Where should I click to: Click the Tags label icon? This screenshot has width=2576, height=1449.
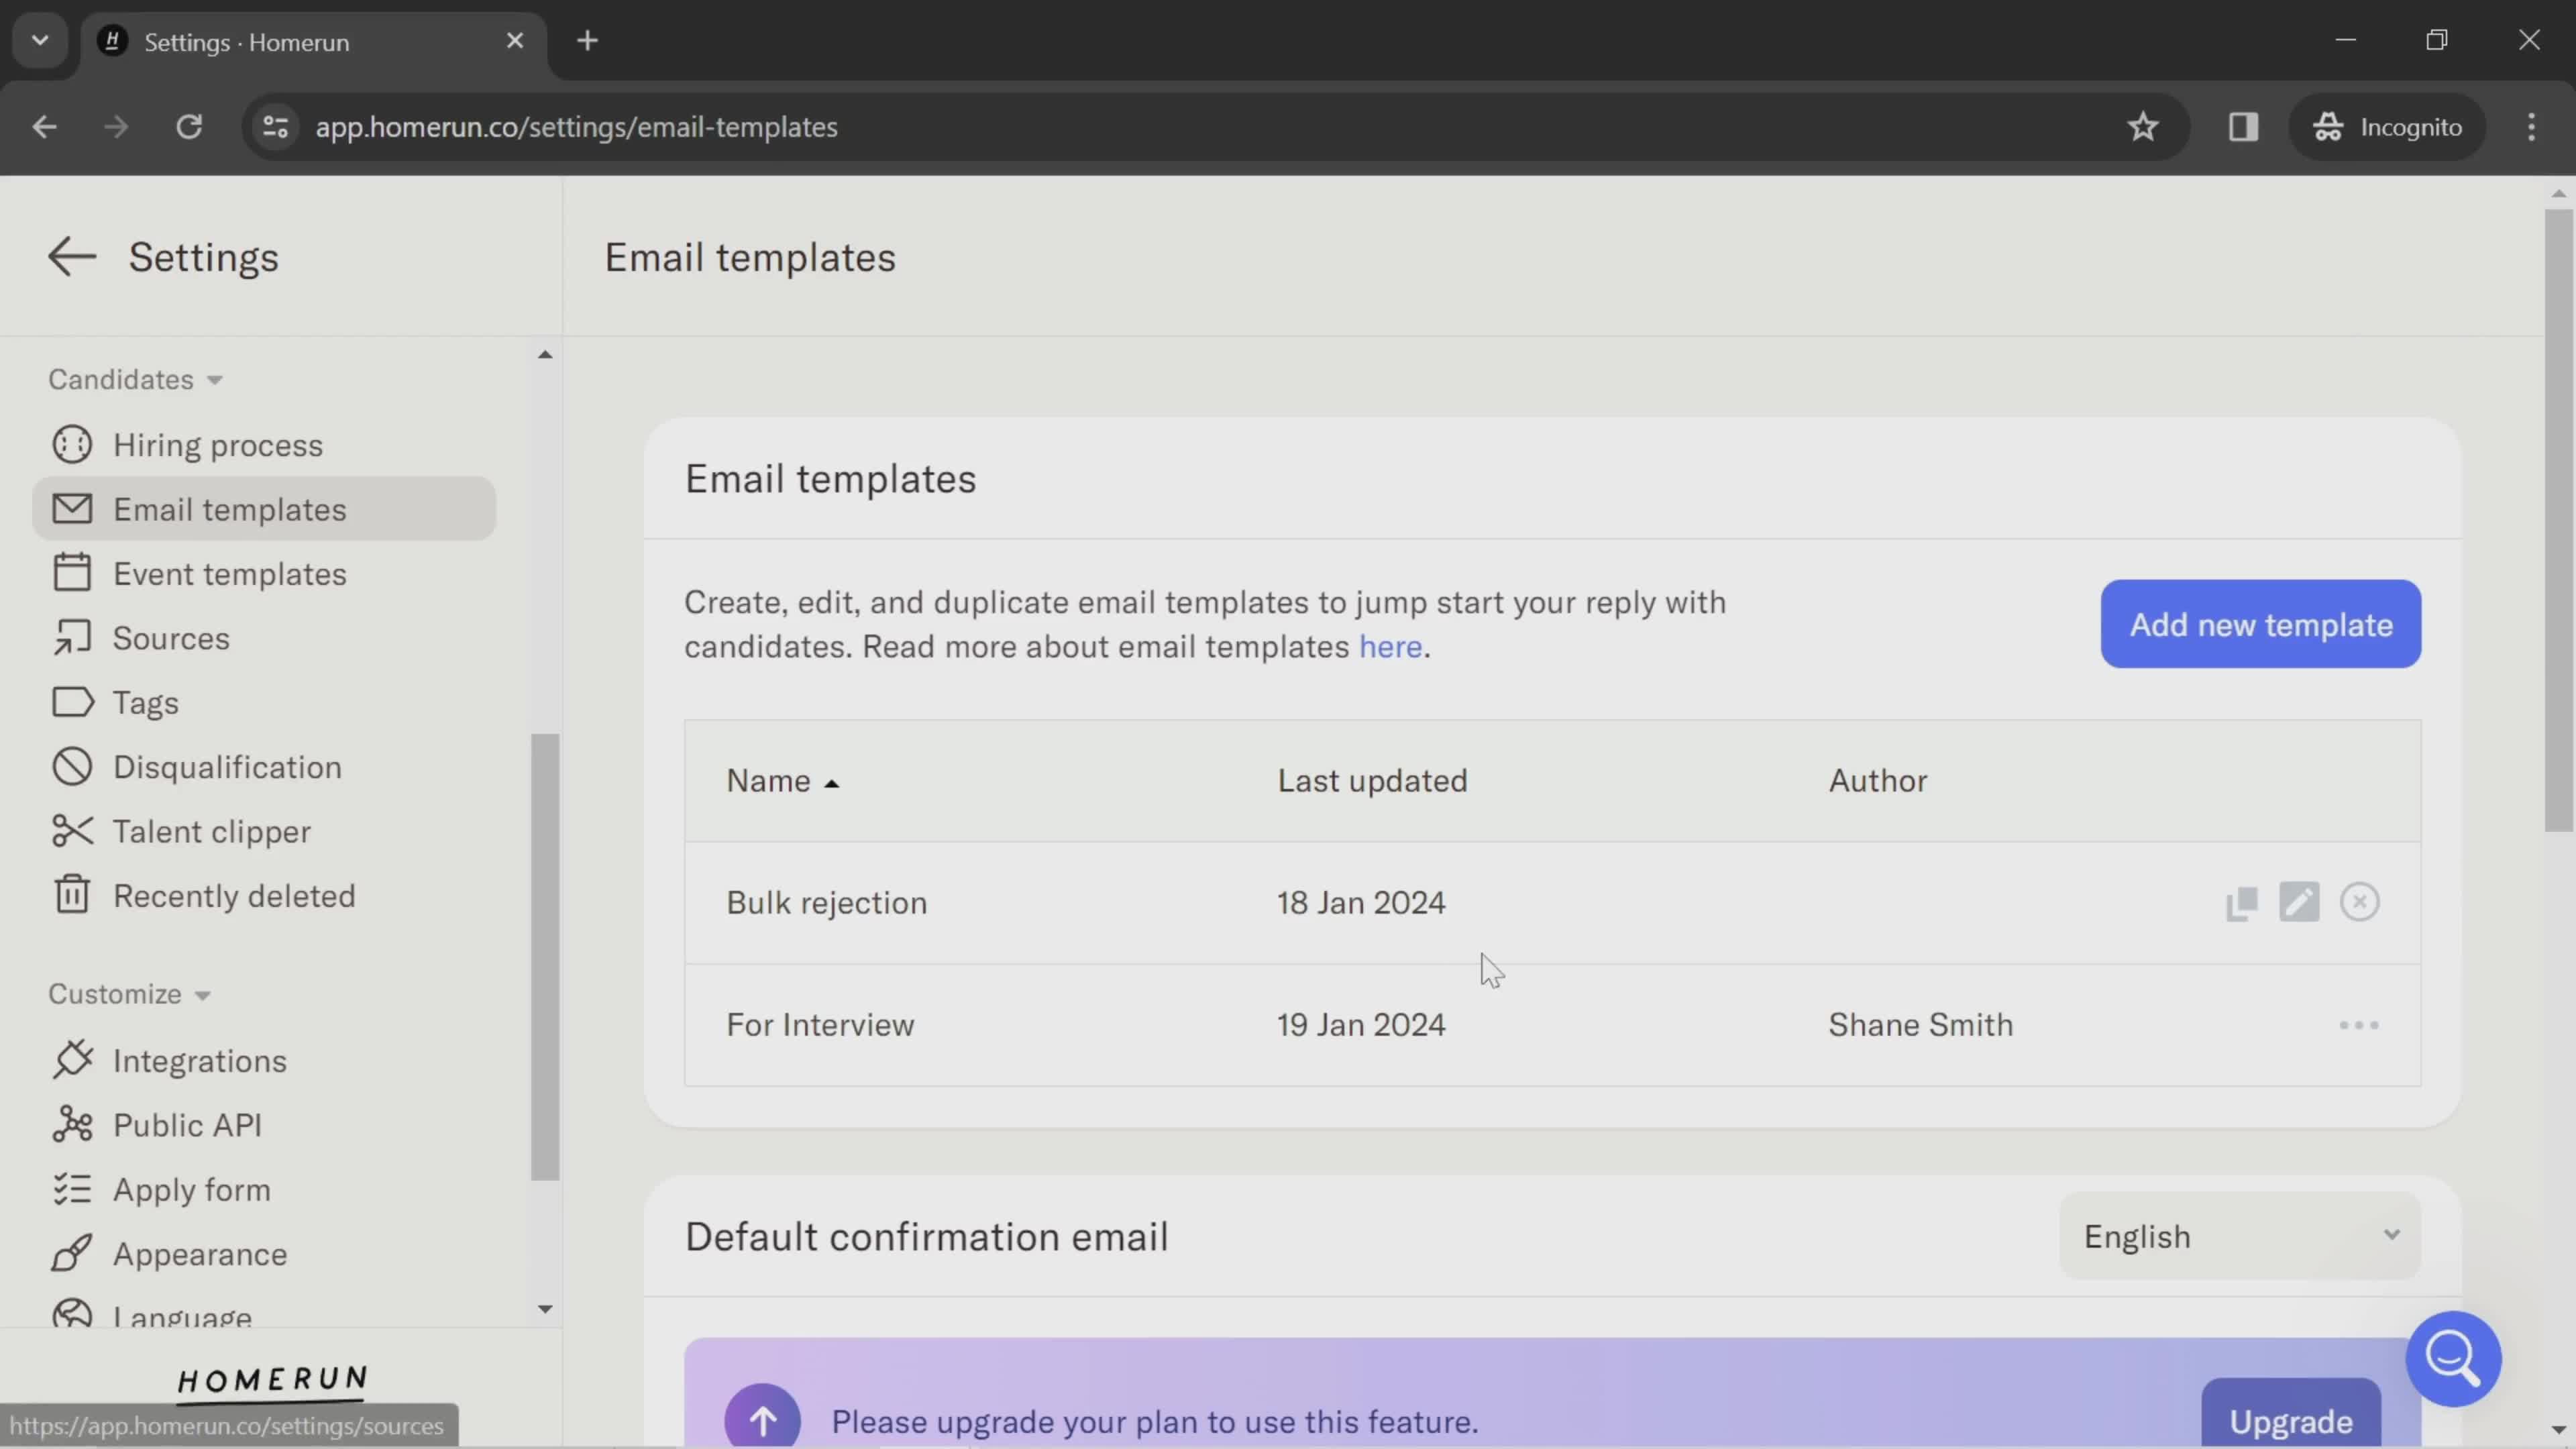(x=72, y=703)
